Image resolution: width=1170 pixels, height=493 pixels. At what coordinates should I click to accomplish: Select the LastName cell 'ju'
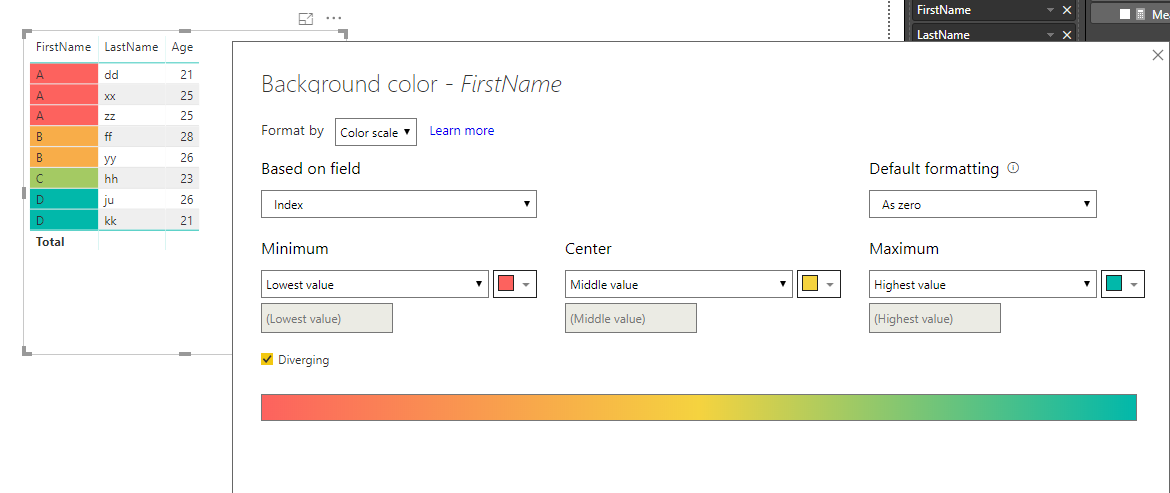(131, 200)
